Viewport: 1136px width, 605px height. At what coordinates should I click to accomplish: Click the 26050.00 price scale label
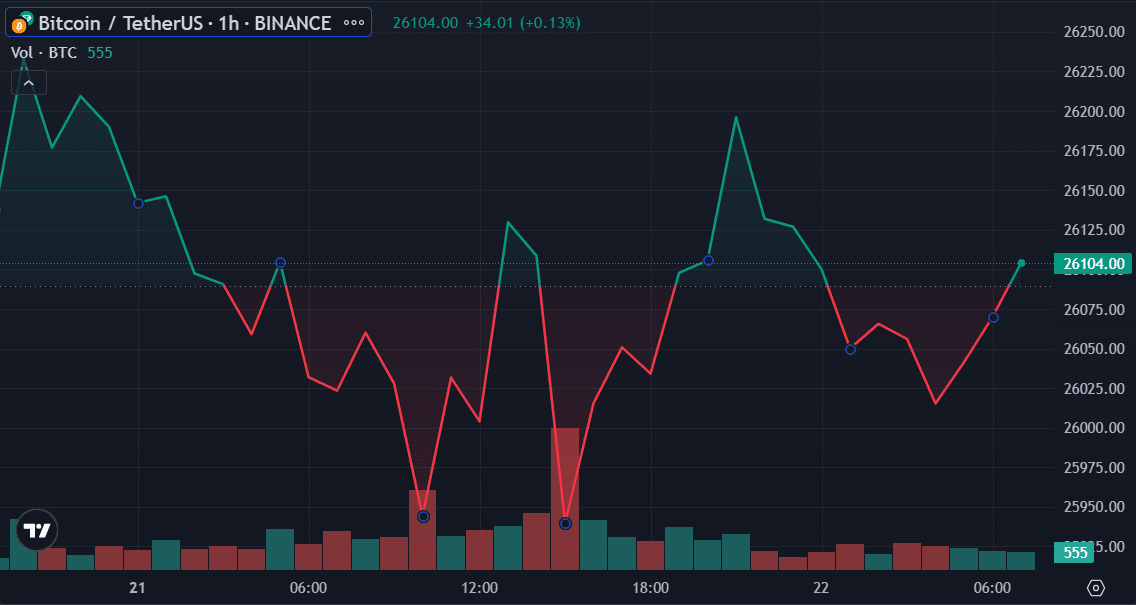pos(1094,349)
